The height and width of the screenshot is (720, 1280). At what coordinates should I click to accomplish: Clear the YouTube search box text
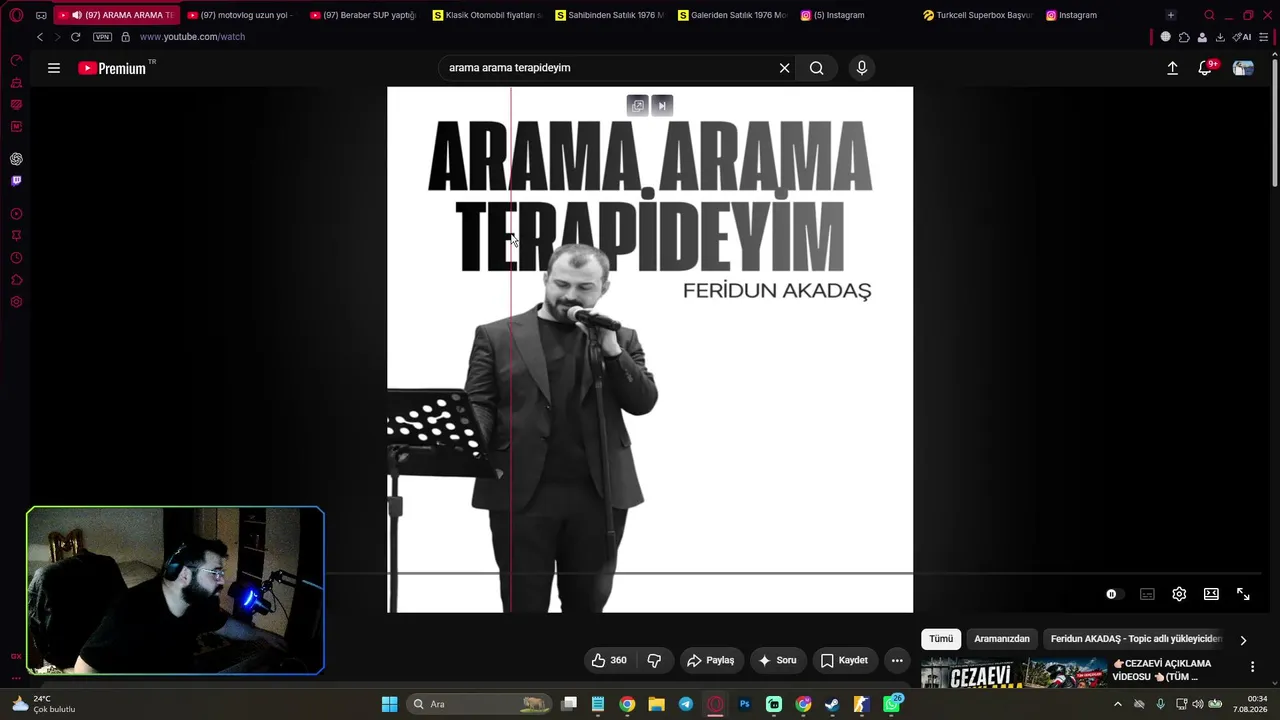pyautogui.click(x=785, y=68)
